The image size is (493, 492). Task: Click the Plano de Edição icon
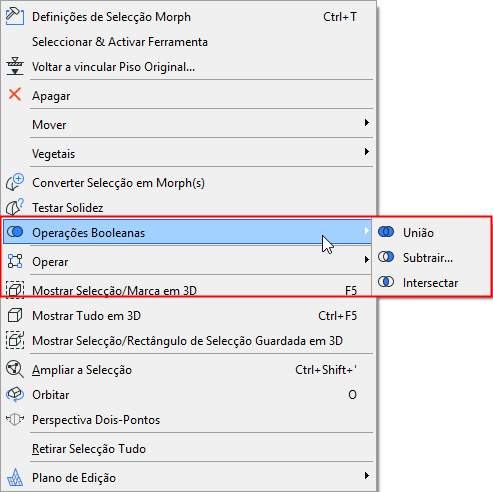15,477
